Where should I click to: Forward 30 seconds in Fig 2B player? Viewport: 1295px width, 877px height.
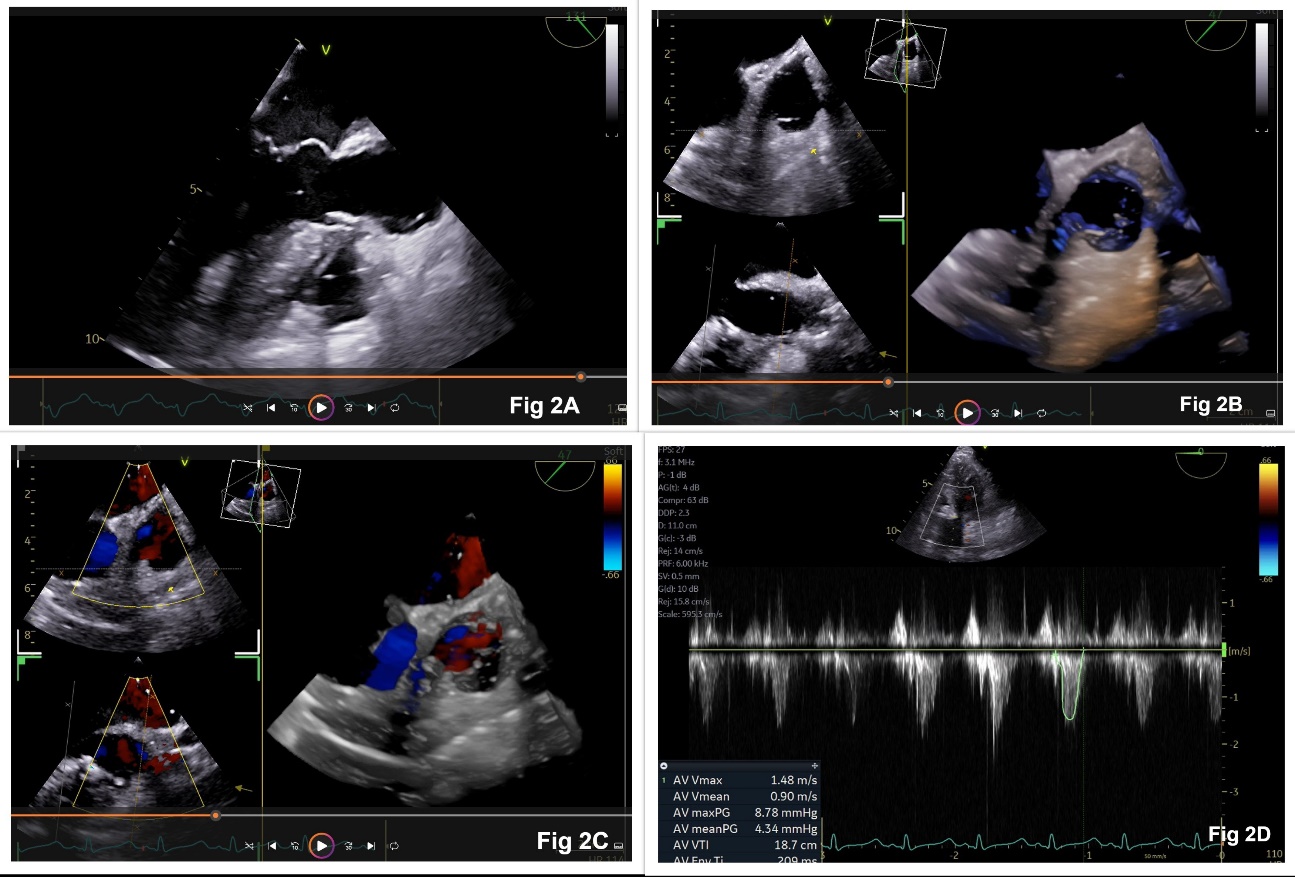[994, 412]
